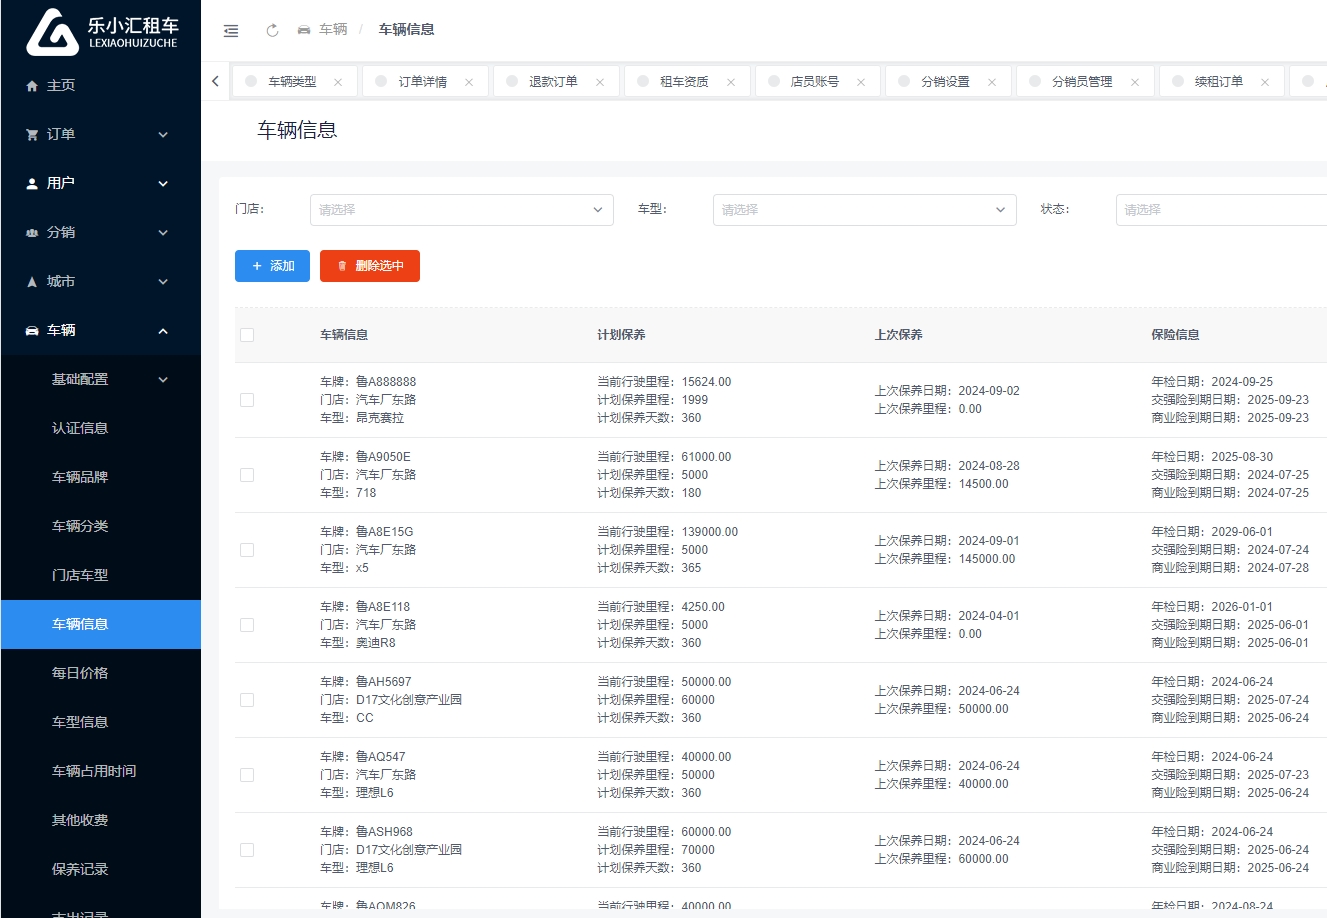Screen dimensions: 1327x918
Task: Click the 乐小汇租车 logo
Action: tap(101, 32)
